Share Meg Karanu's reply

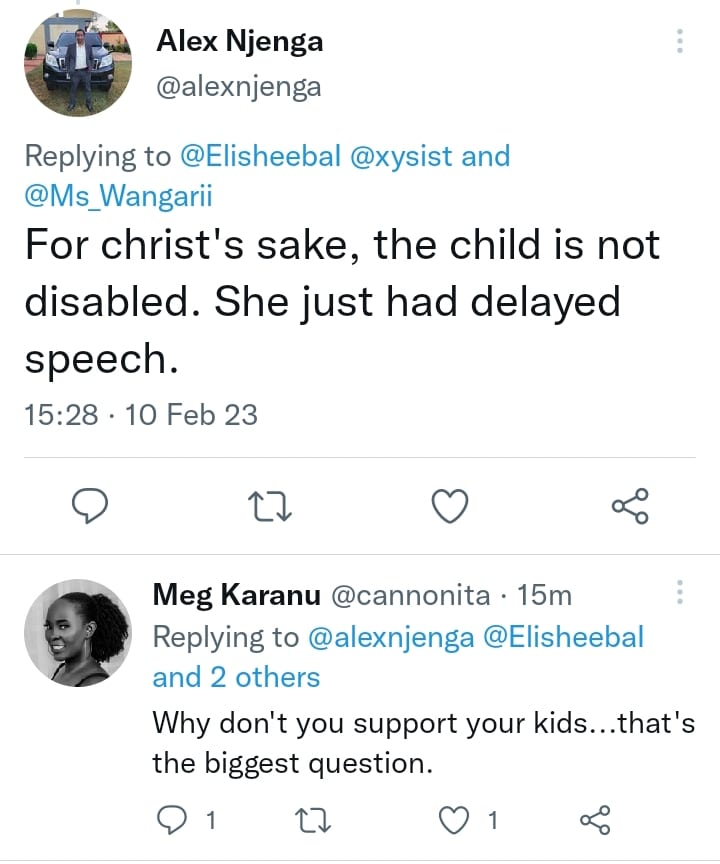pyautogui.click(x=594, y=821)
